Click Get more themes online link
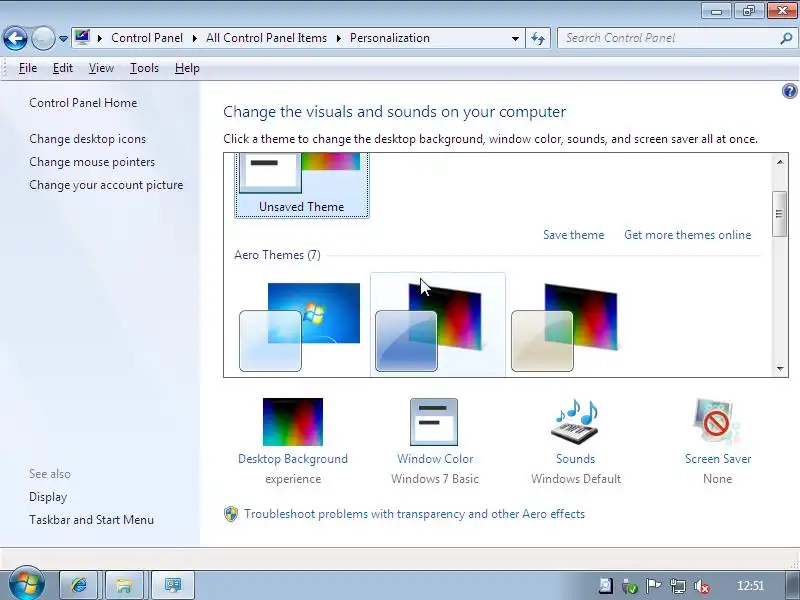The height and width of the screenshot is (600, 800). pyautogui.click(x=688, y=235)
